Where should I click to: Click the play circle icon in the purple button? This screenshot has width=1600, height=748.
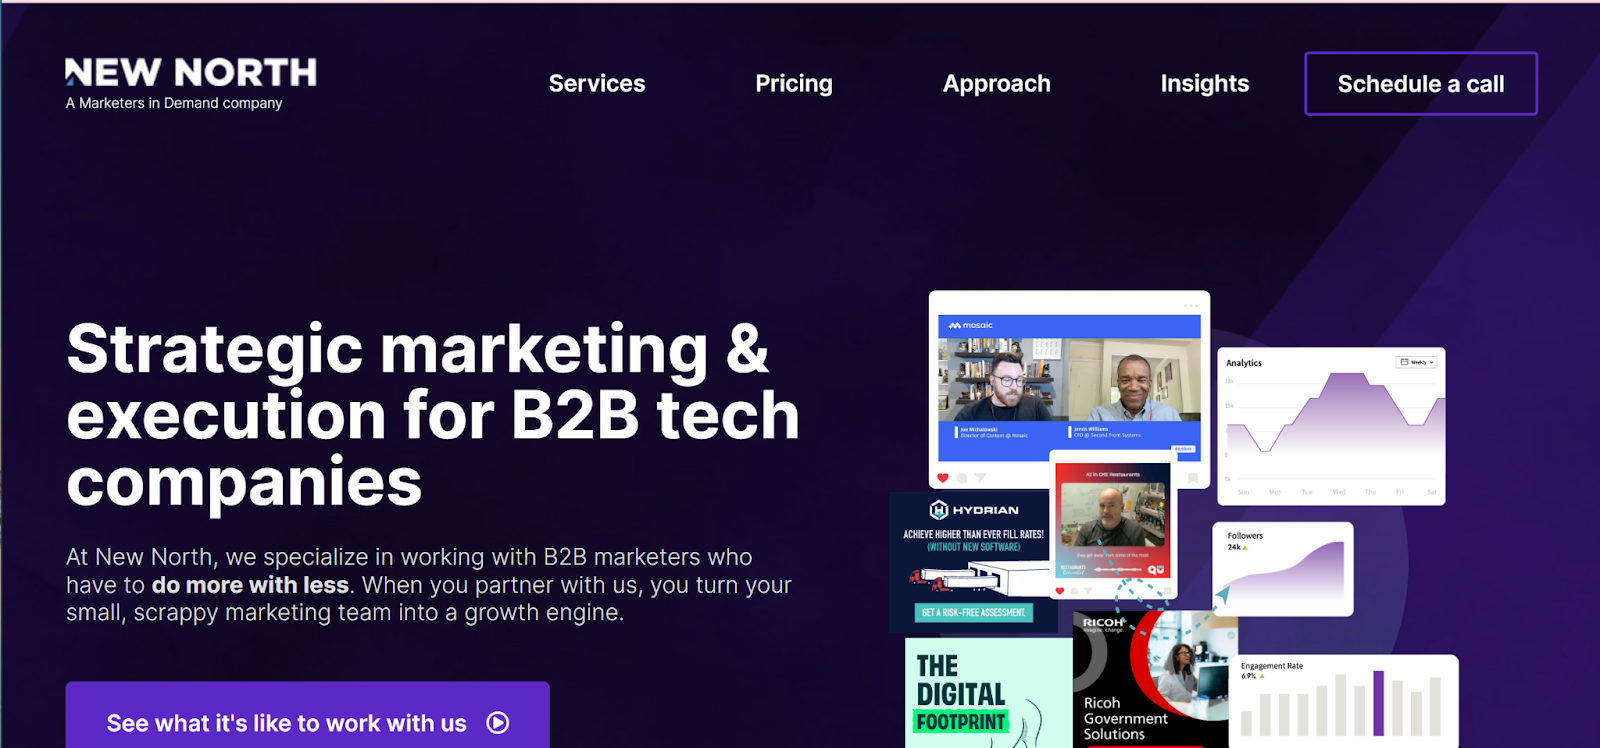coord(498,723)
